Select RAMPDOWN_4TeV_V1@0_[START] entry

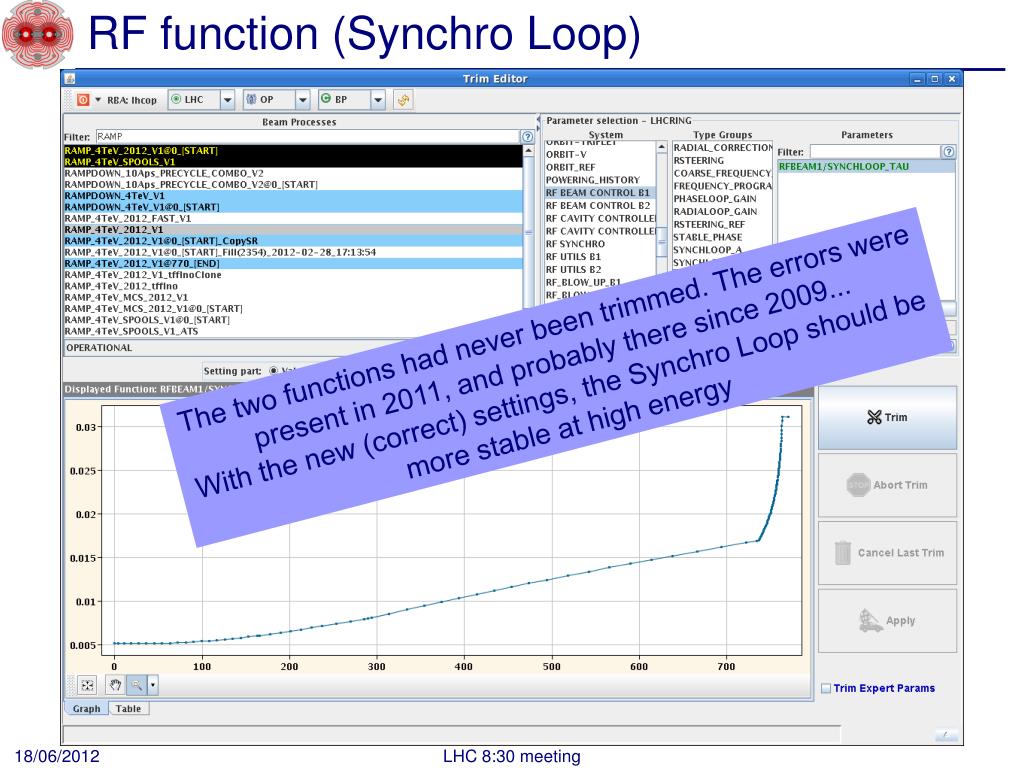coord(293,207)
